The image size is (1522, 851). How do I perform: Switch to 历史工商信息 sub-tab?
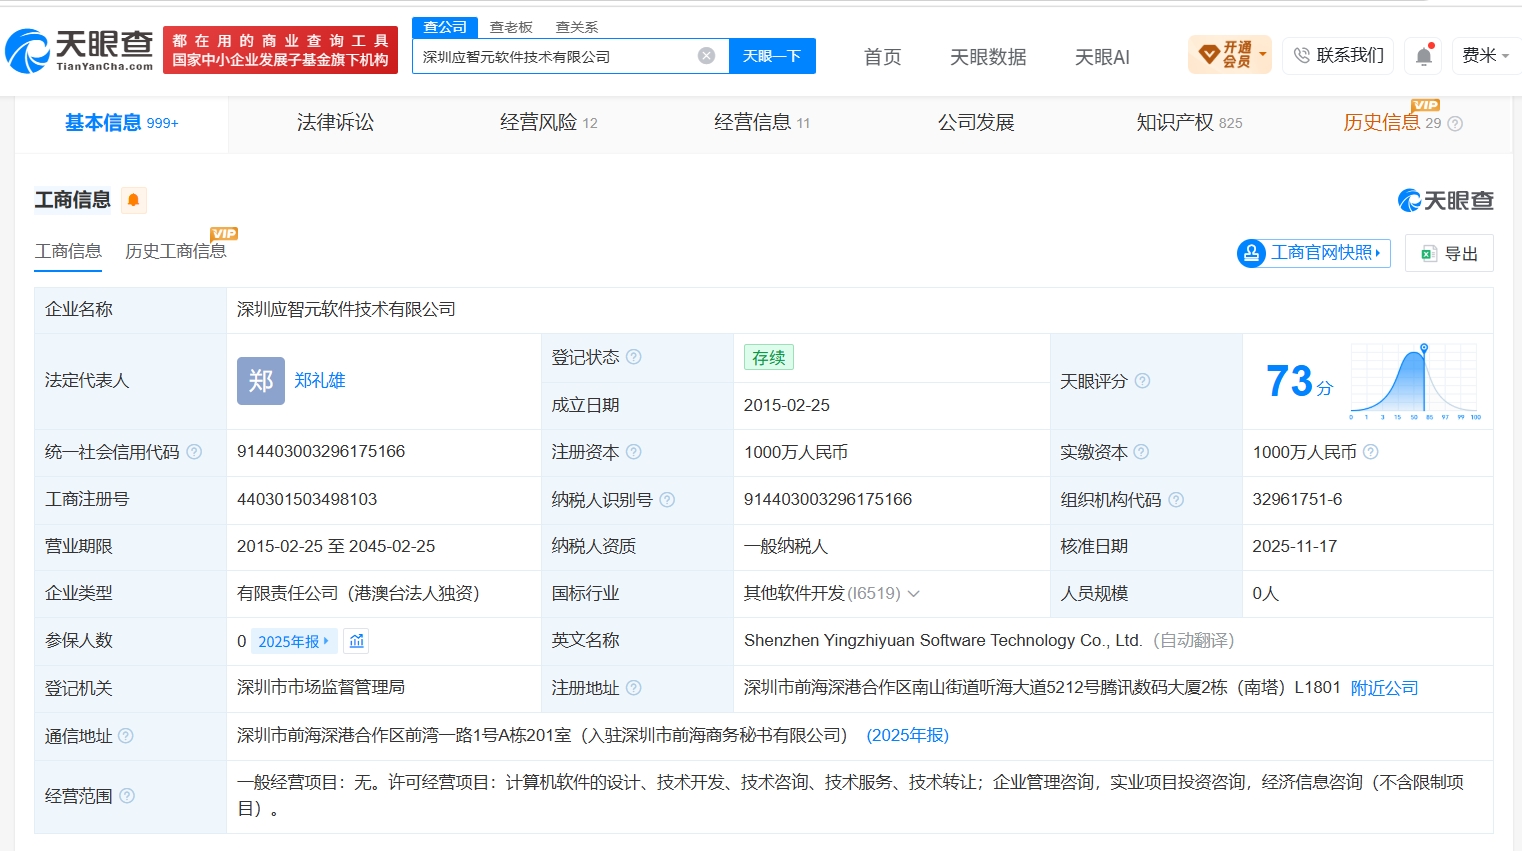point(176,251)
